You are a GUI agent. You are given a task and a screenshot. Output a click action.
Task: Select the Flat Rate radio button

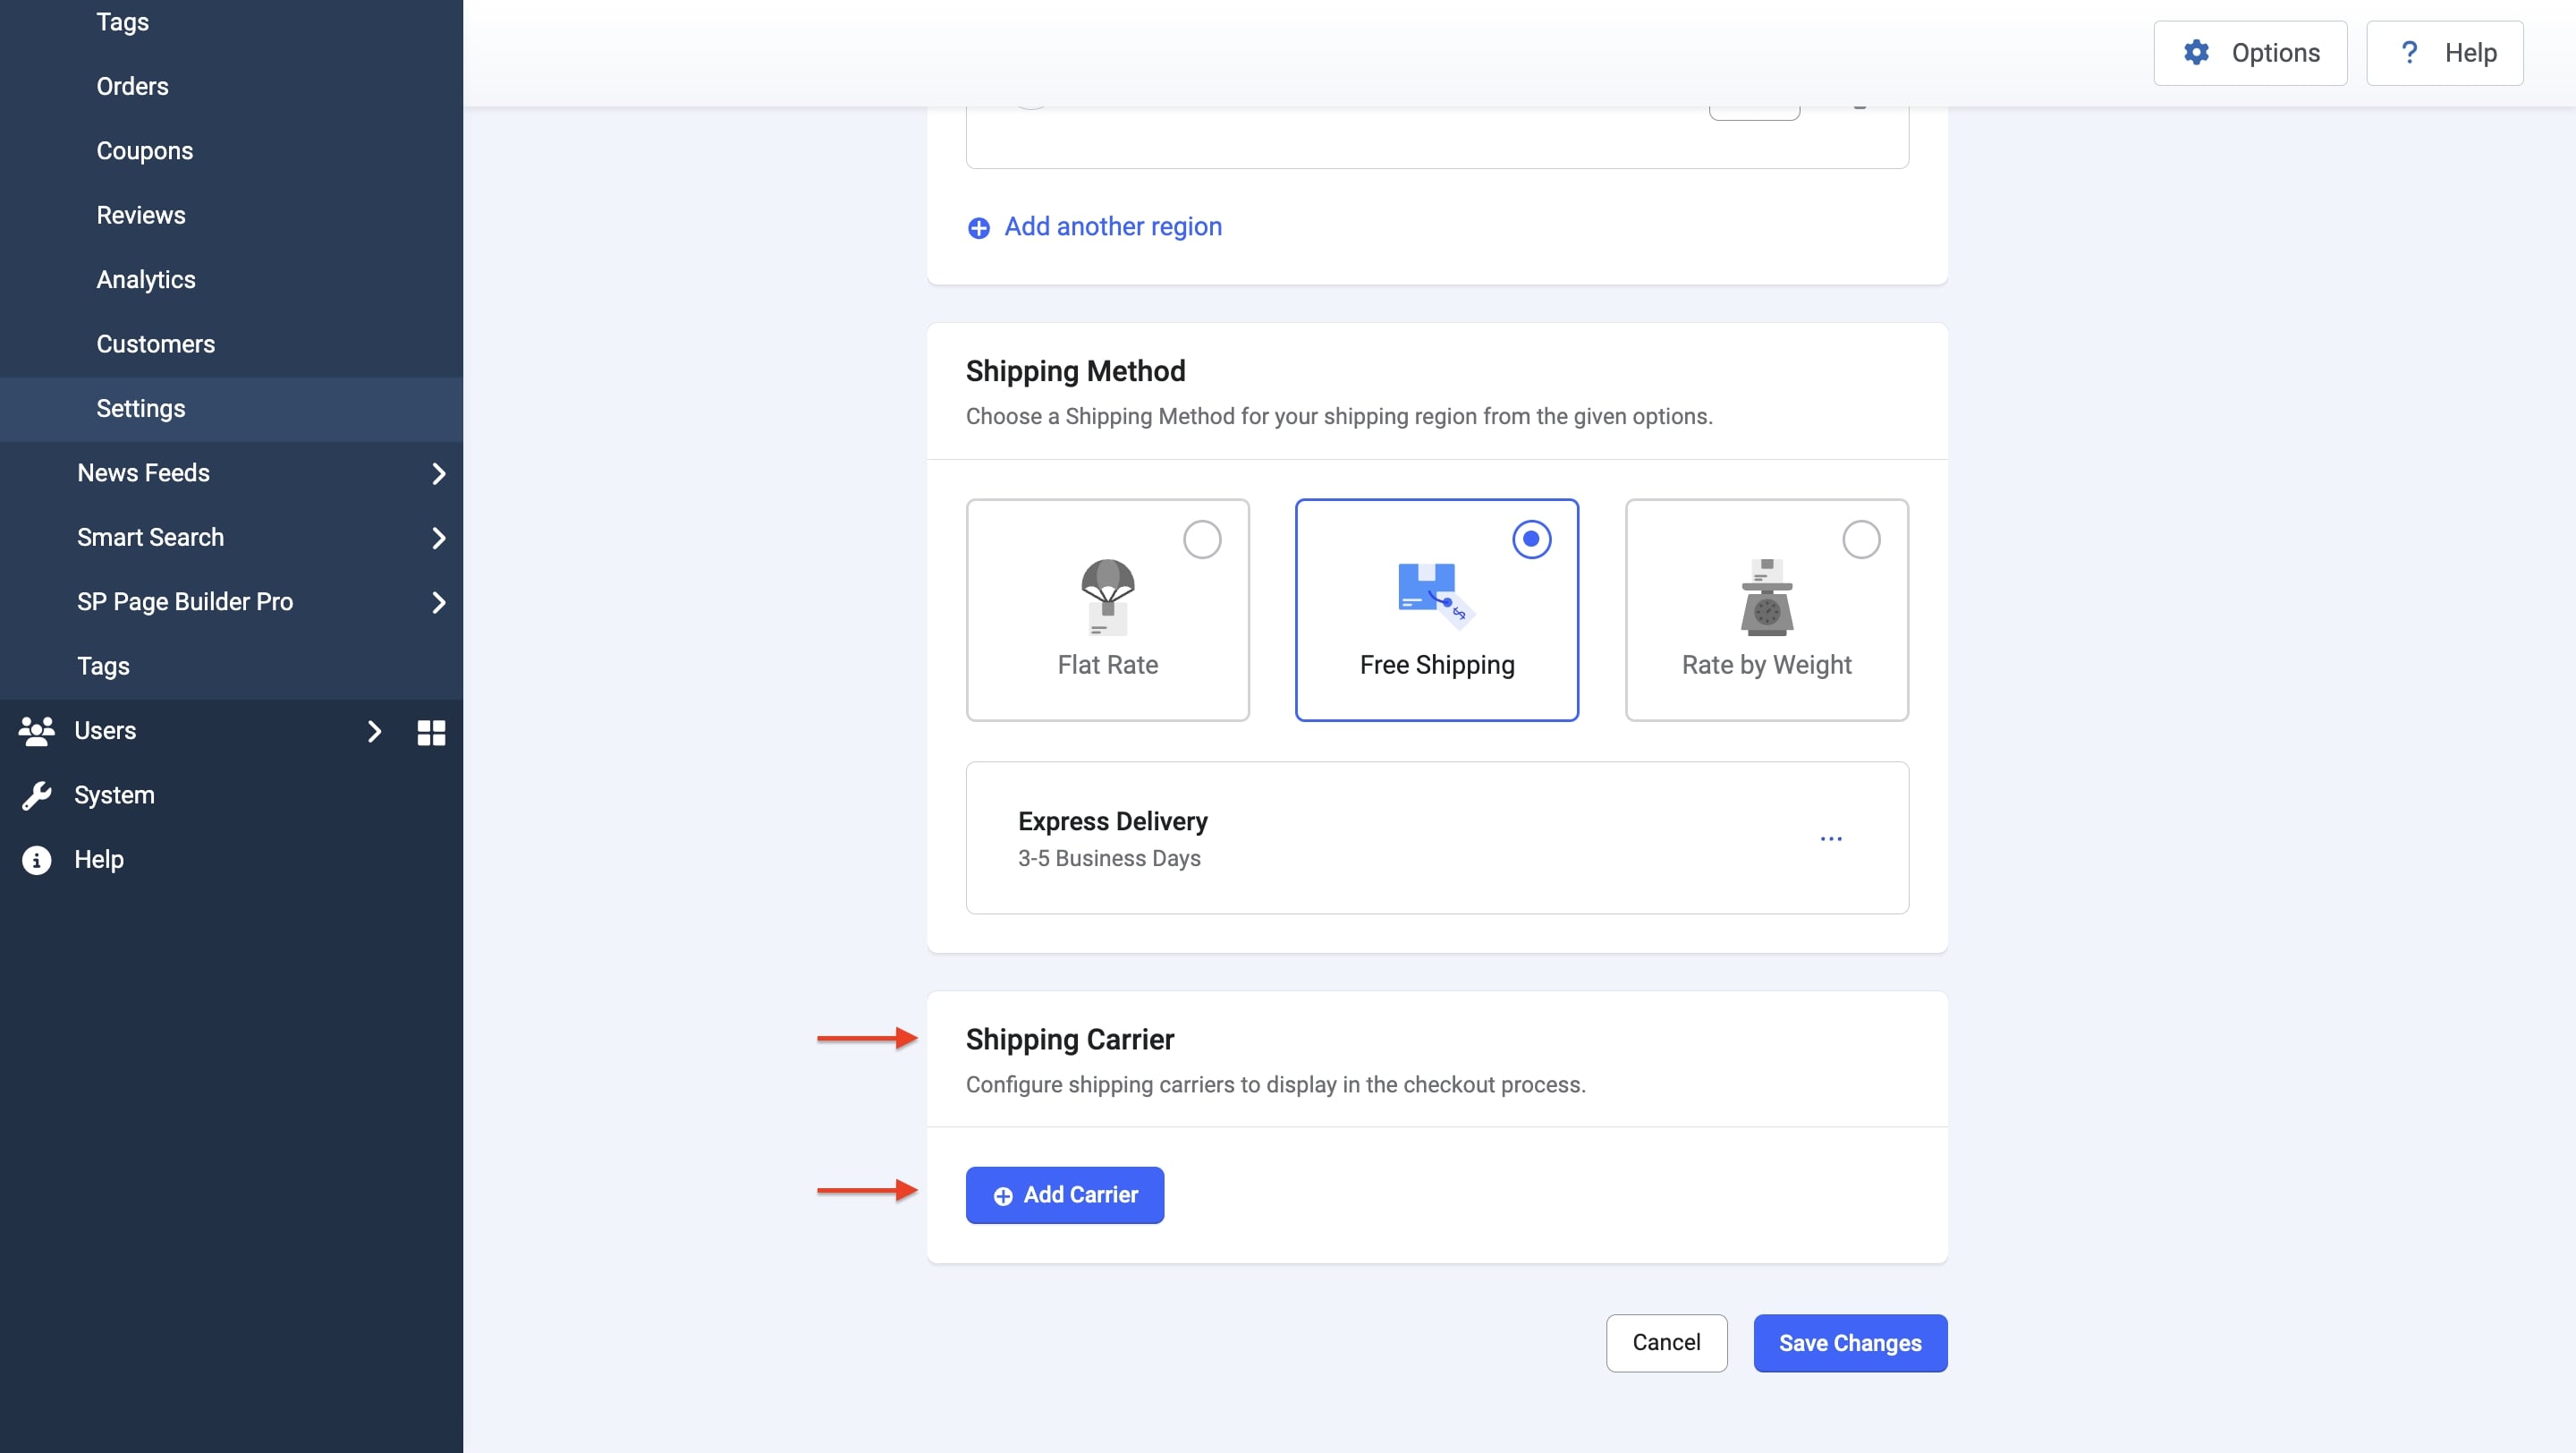click(1202, 540)
